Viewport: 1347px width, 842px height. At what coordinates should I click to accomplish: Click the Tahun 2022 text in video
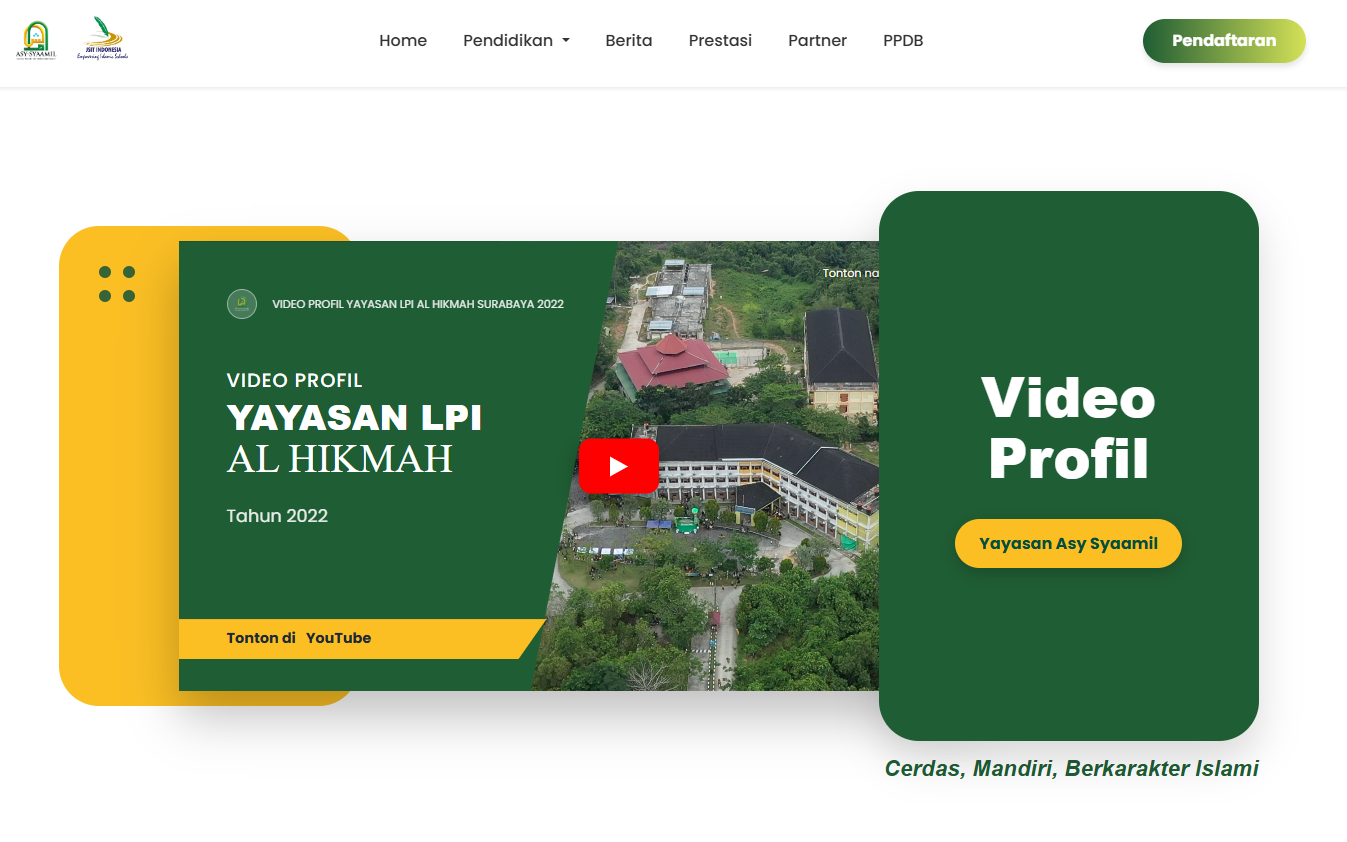(x=277, y=516)
